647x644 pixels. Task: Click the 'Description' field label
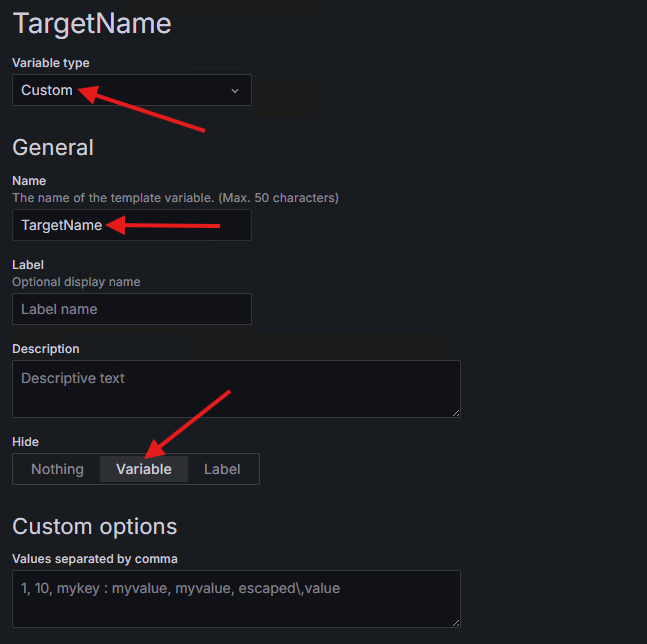[46, 349]
